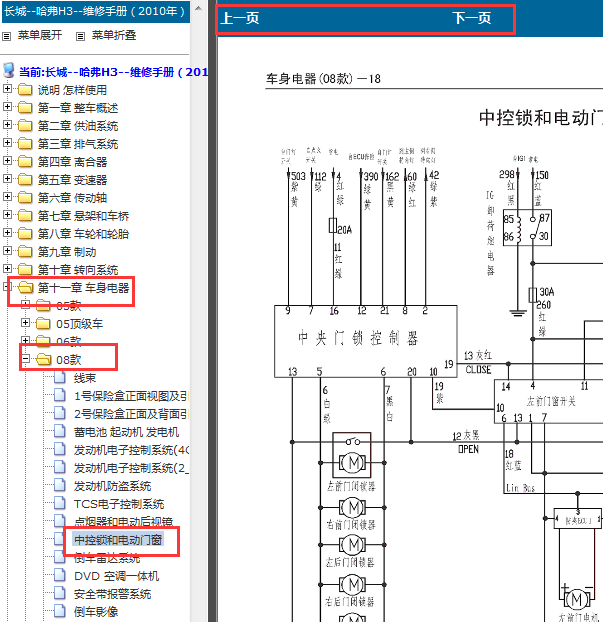Click the icon beside 菜单折叠
The height and width of the screenshot is (622, 603).
[81, 36]
